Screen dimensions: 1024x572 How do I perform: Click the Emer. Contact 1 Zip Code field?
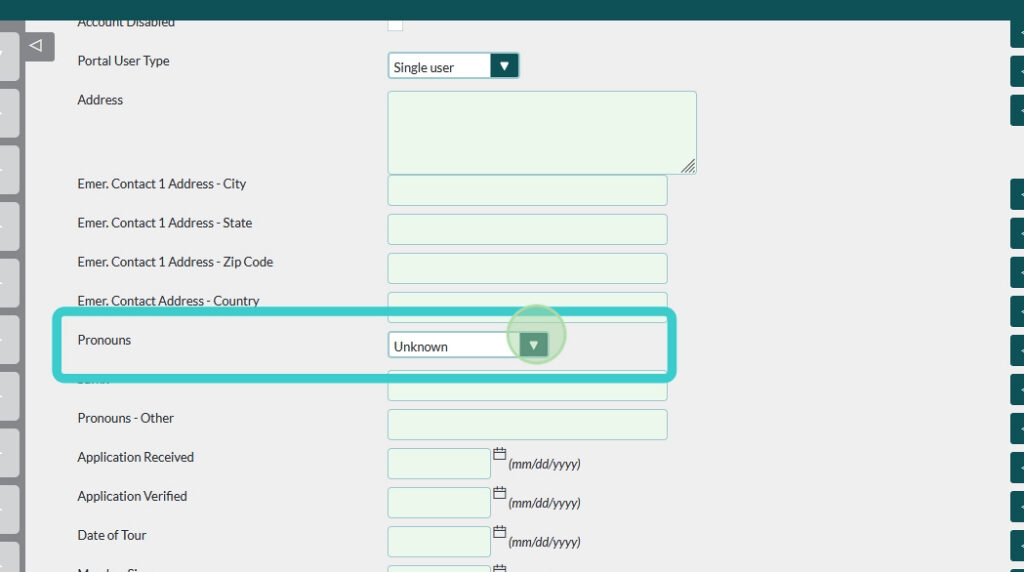(x=527, y=268)
